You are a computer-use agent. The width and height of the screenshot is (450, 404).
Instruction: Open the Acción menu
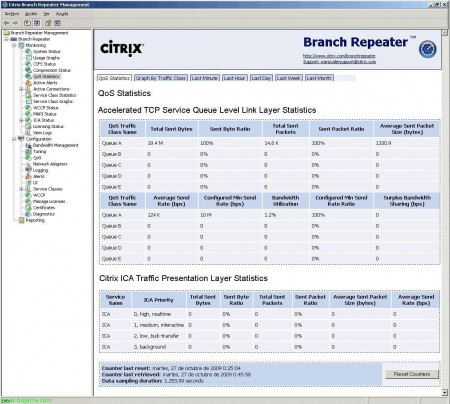coord(31,14)
